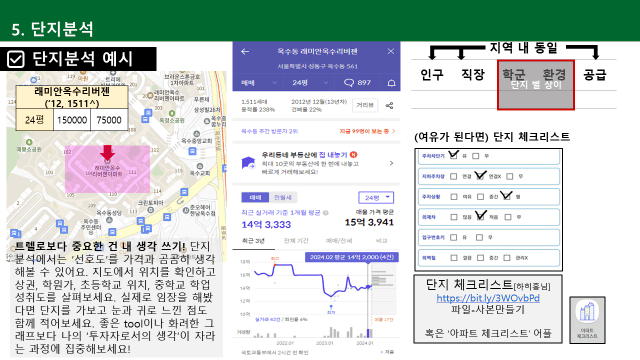
Task: Check 많음 for 외제차
Action: pyautogui.click(x=454, y=217)
